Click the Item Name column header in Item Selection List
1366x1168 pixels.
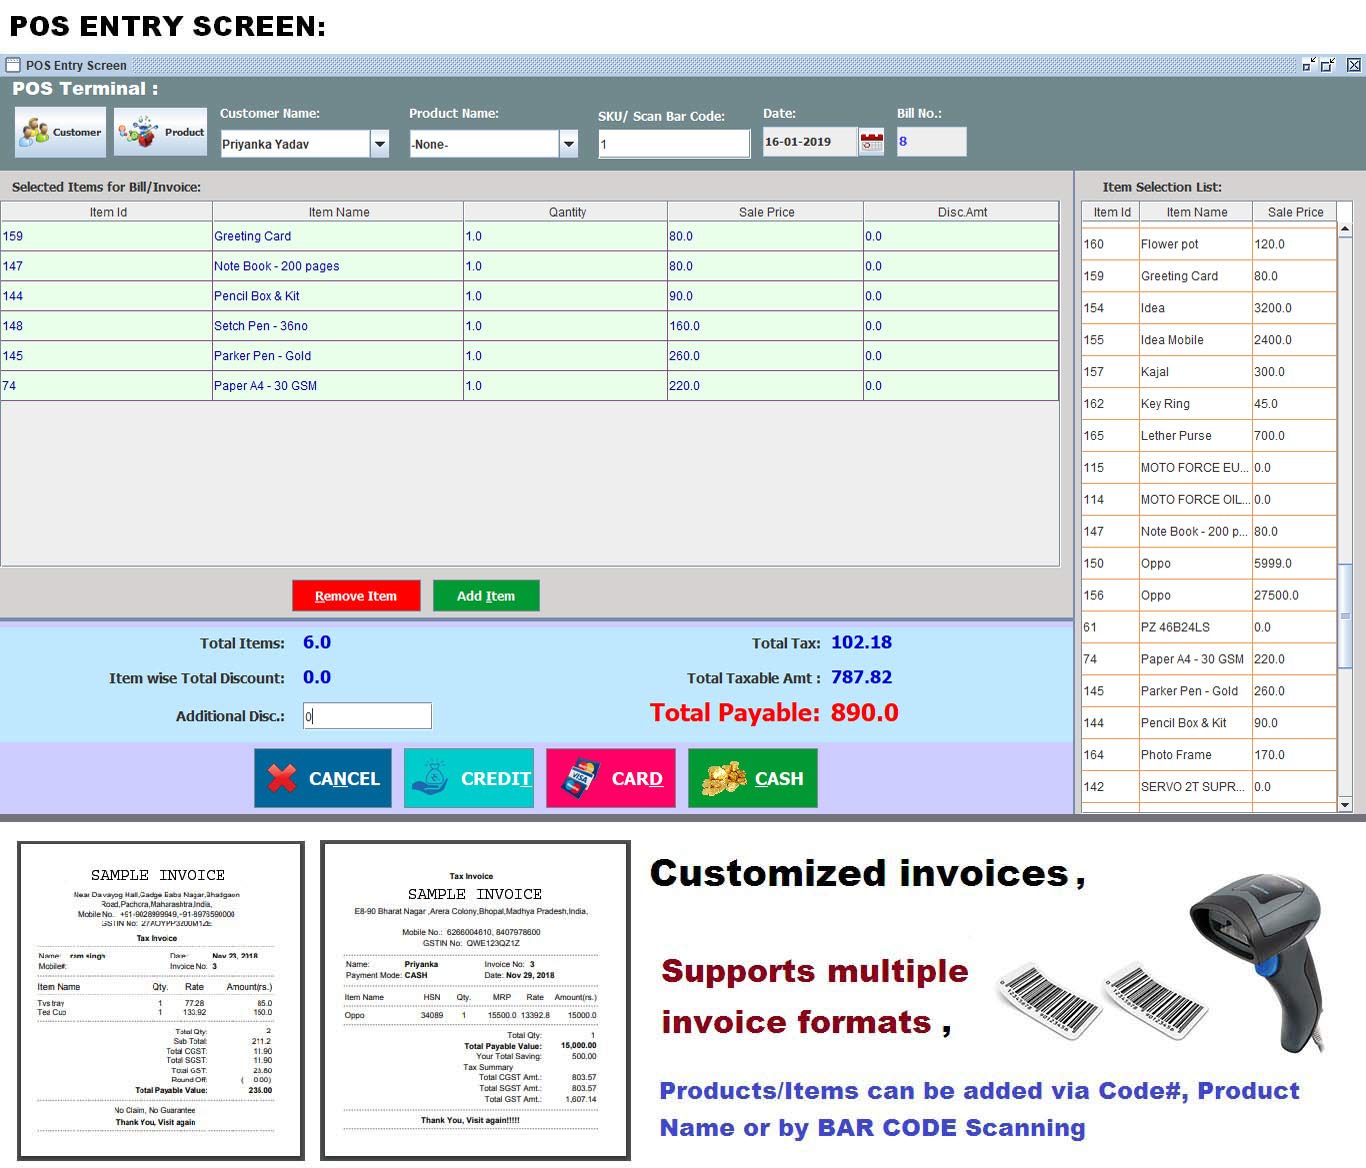coord(1197,211)
